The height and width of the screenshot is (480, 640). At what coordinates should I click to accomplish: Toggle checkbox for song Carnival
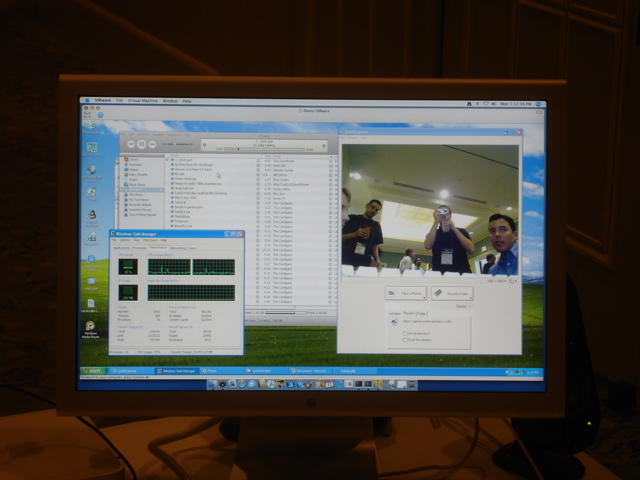[x=172, y=202]
